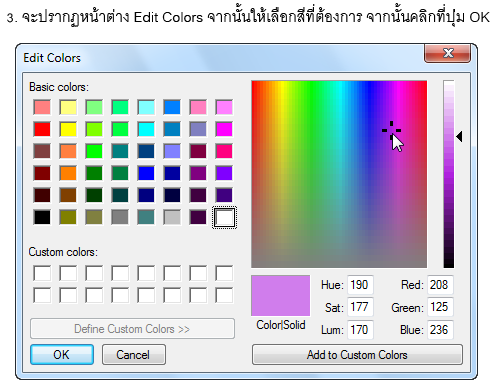Click the OK button
The height and width of the screenshot is (380, 490).
(62, 354)
